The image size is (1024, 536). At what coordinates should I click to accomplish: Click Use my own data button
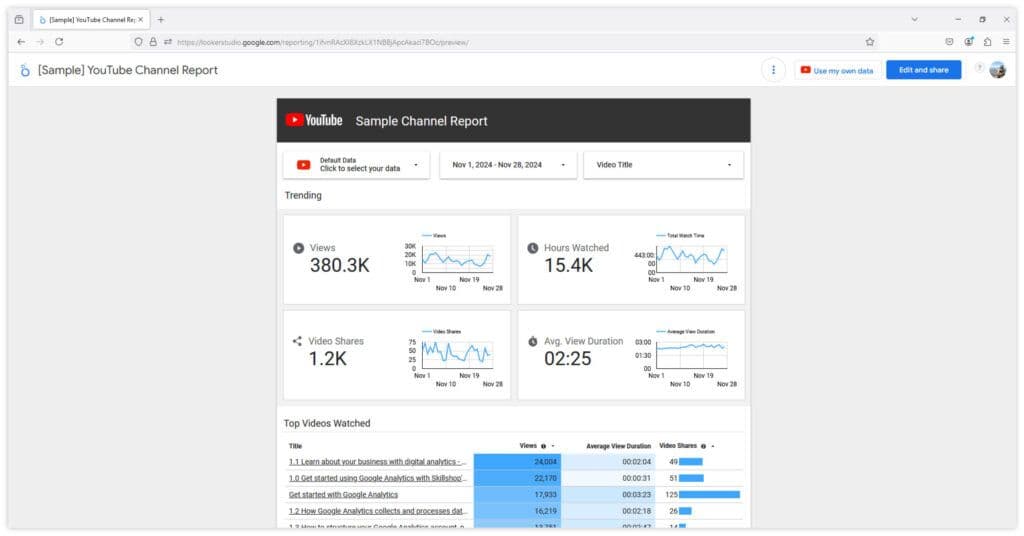tap(837, 70)
